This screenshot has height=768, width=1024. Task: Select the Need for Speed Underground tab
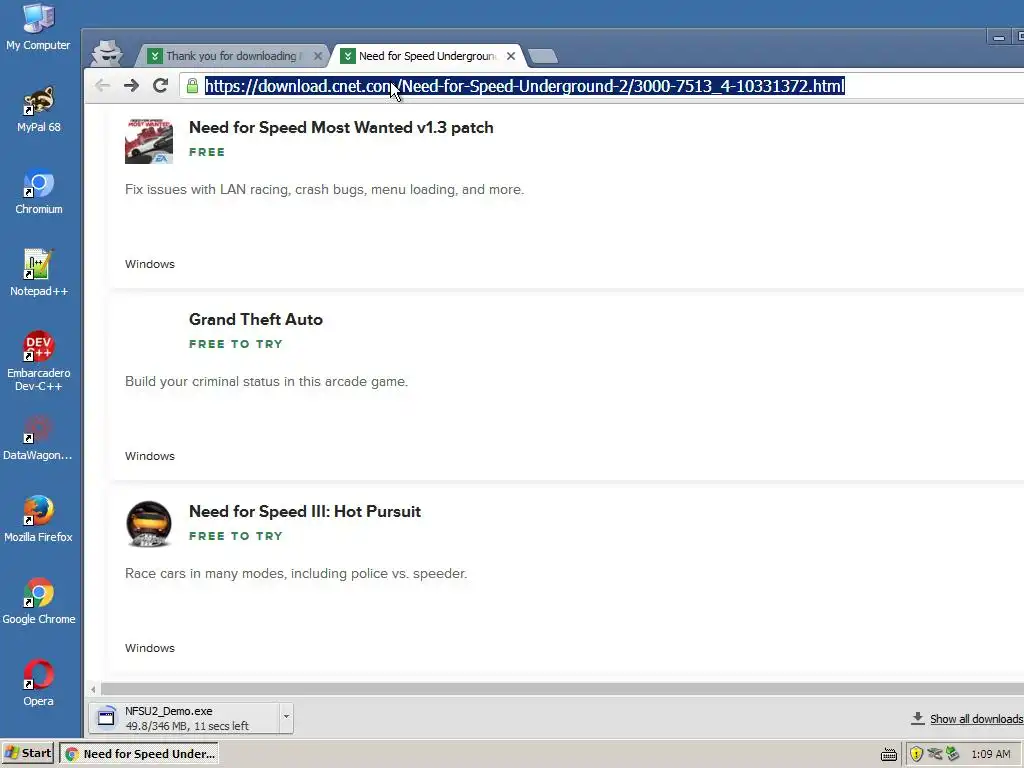click(x=426, y=56)
